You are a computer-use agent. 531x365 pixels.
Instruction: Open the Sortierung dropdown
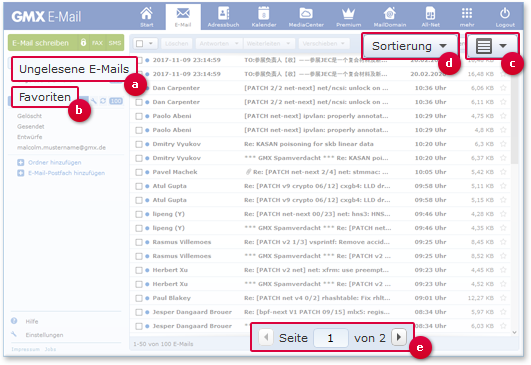[x=410, y=46]
